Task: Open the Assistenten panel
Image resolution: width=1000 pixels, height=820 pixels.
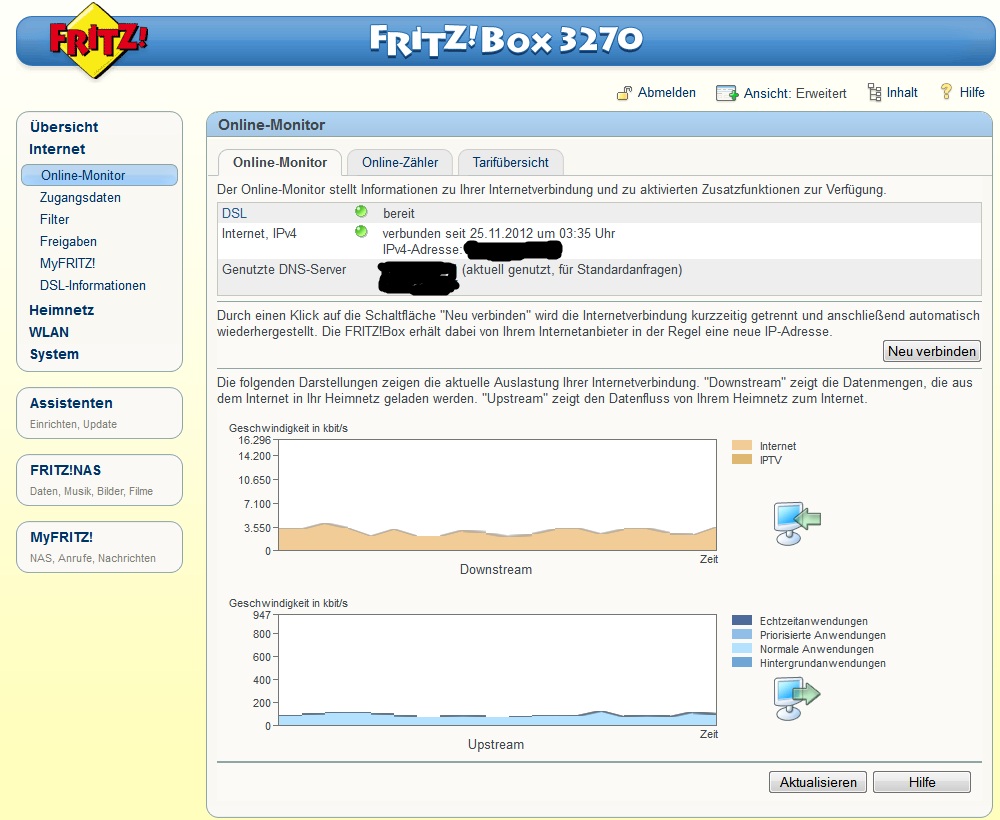Action: (x=99, y=413)
